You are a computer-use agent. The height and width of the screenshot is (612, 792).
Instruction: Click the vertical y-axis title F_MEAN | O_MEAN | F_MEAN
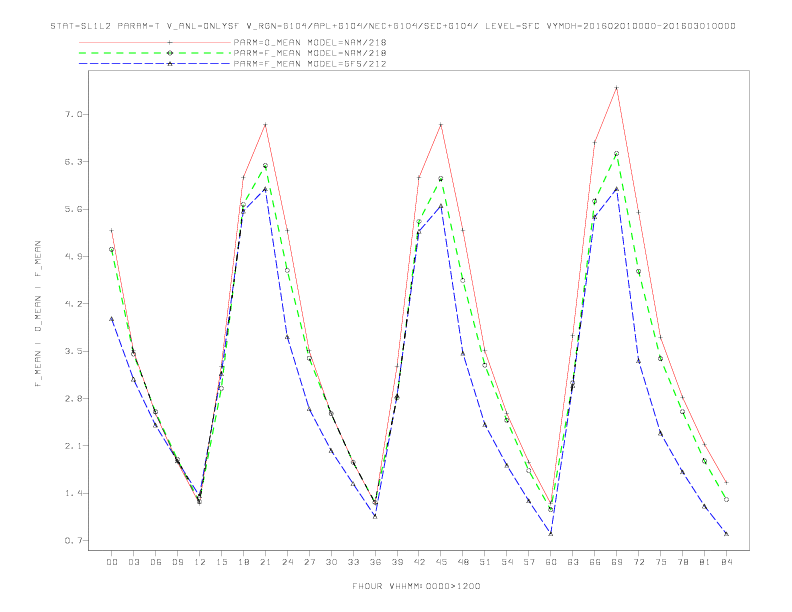[x=38, y=314]
